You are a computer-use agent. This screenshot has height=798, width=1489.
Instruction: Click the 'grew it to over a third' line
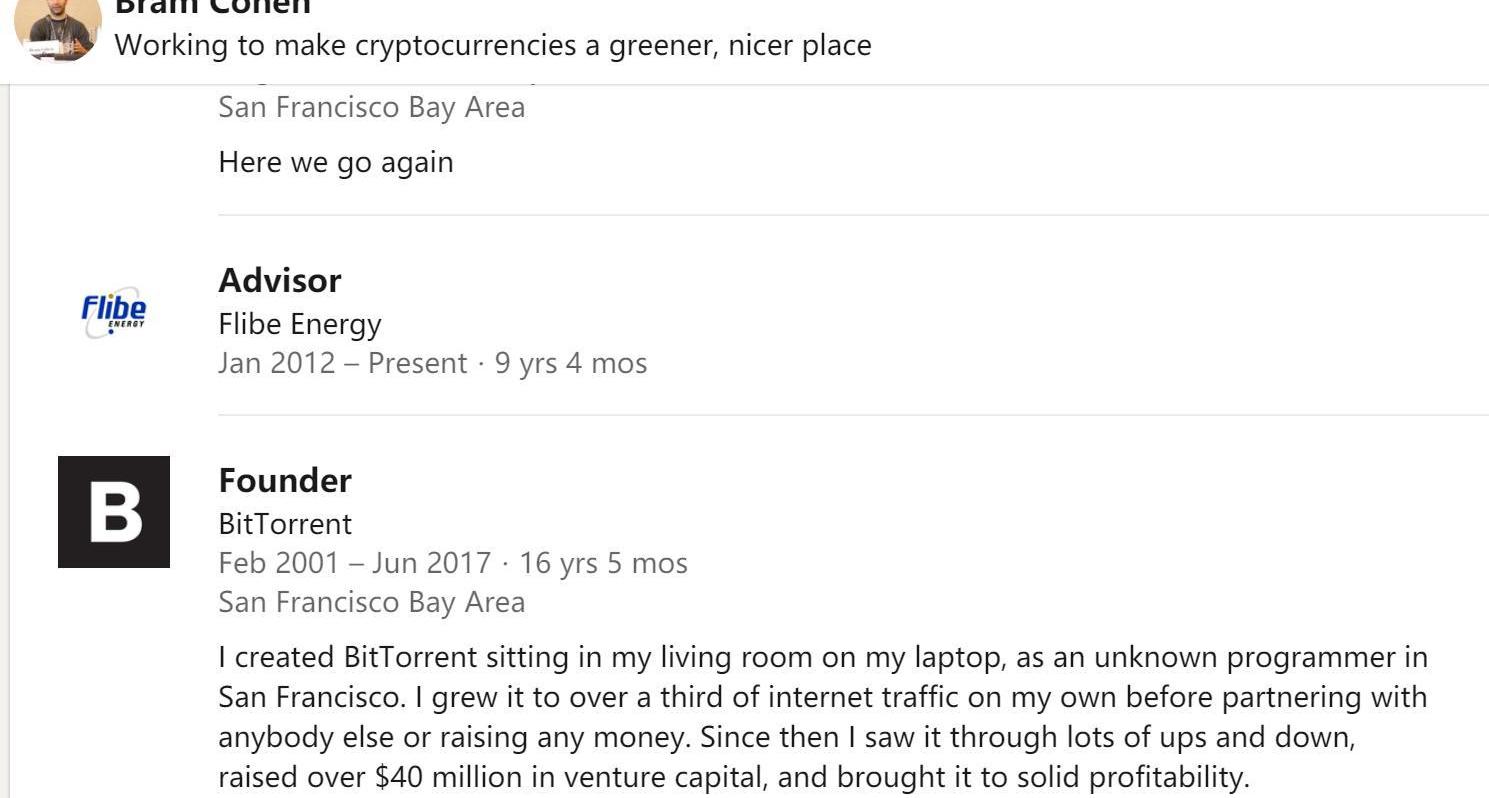tap(822, 697)
